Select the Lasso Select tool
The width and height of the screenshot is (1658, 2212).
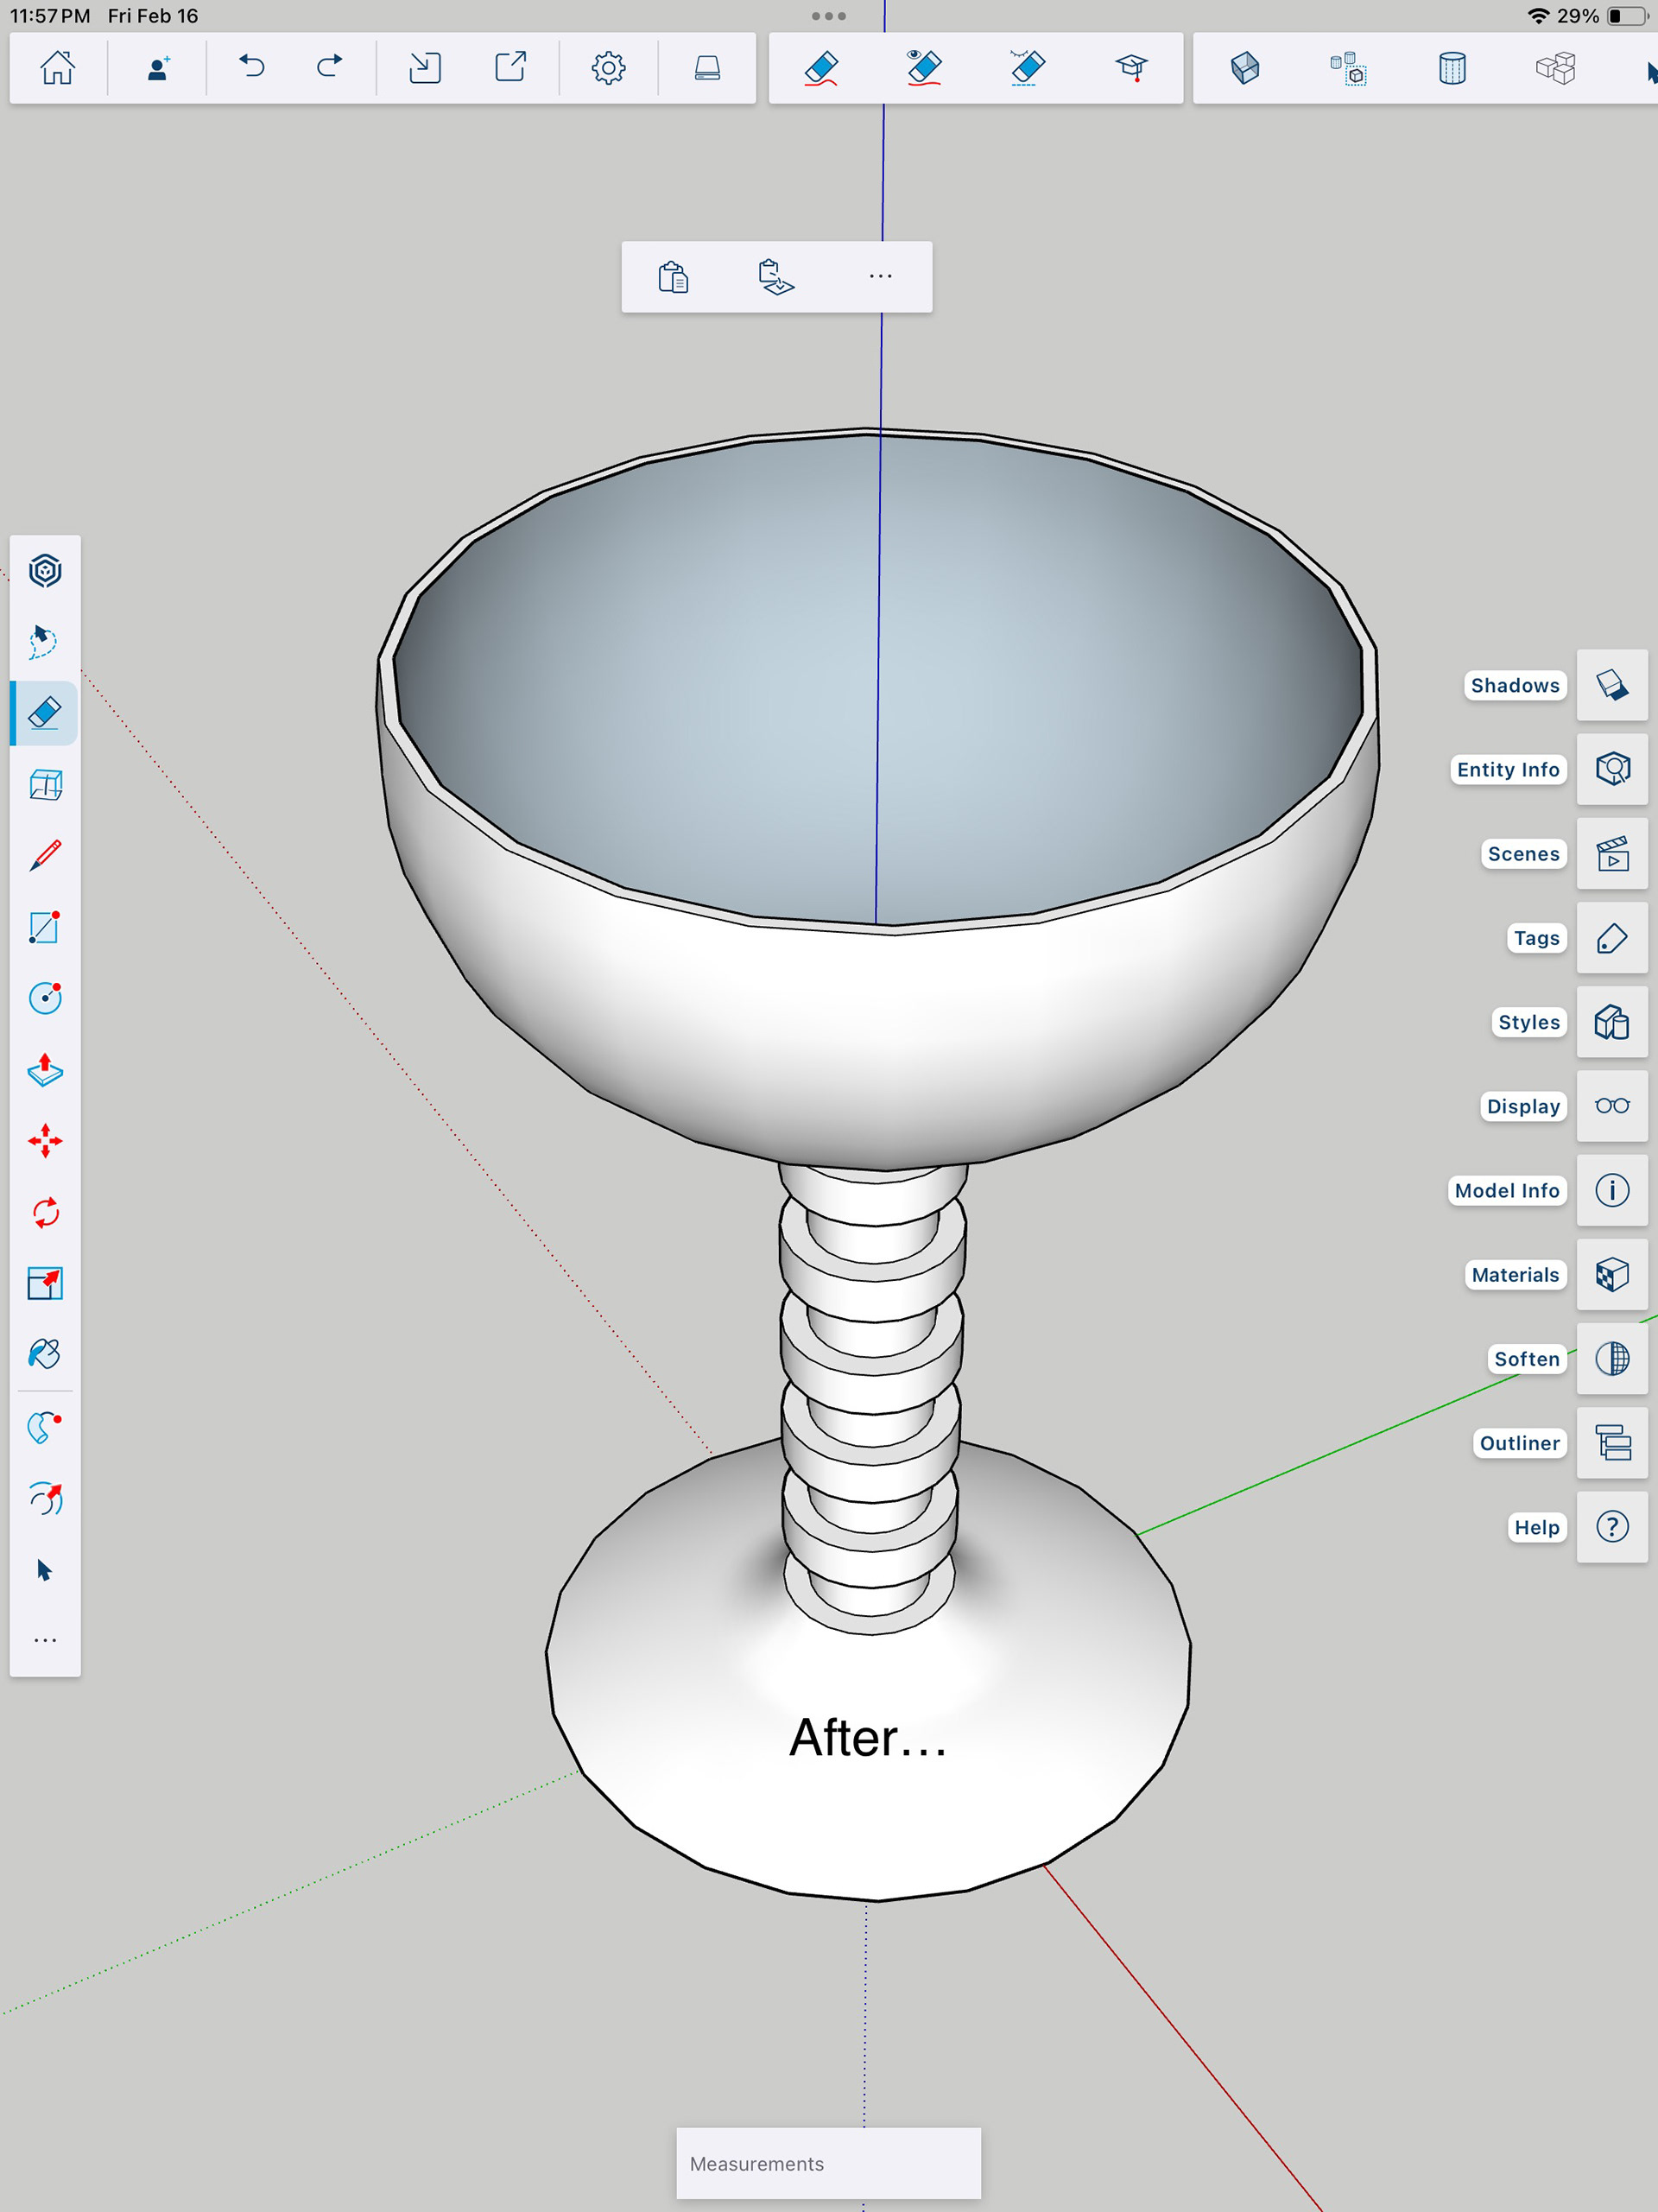45,642
